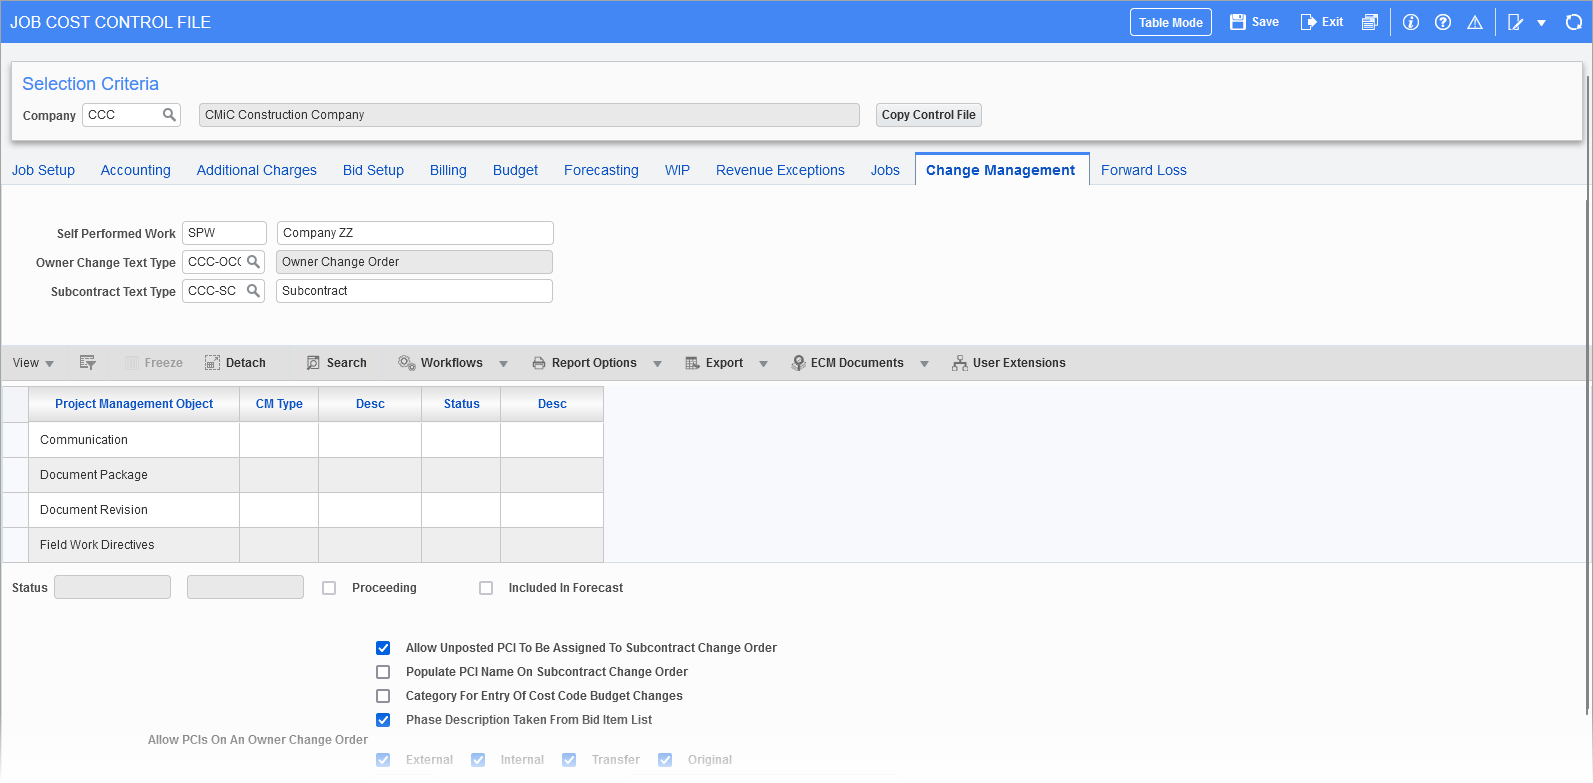The height and width of the screenshot is (783, 1593).
Task: Click the Workflows gear icon
Action: [407, 363]
